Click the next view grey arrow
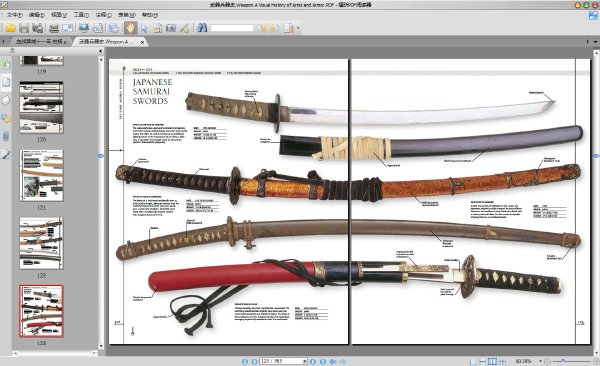Image resolution: width=600 pixels, height=366 pixels. click(x=343, y=361)
